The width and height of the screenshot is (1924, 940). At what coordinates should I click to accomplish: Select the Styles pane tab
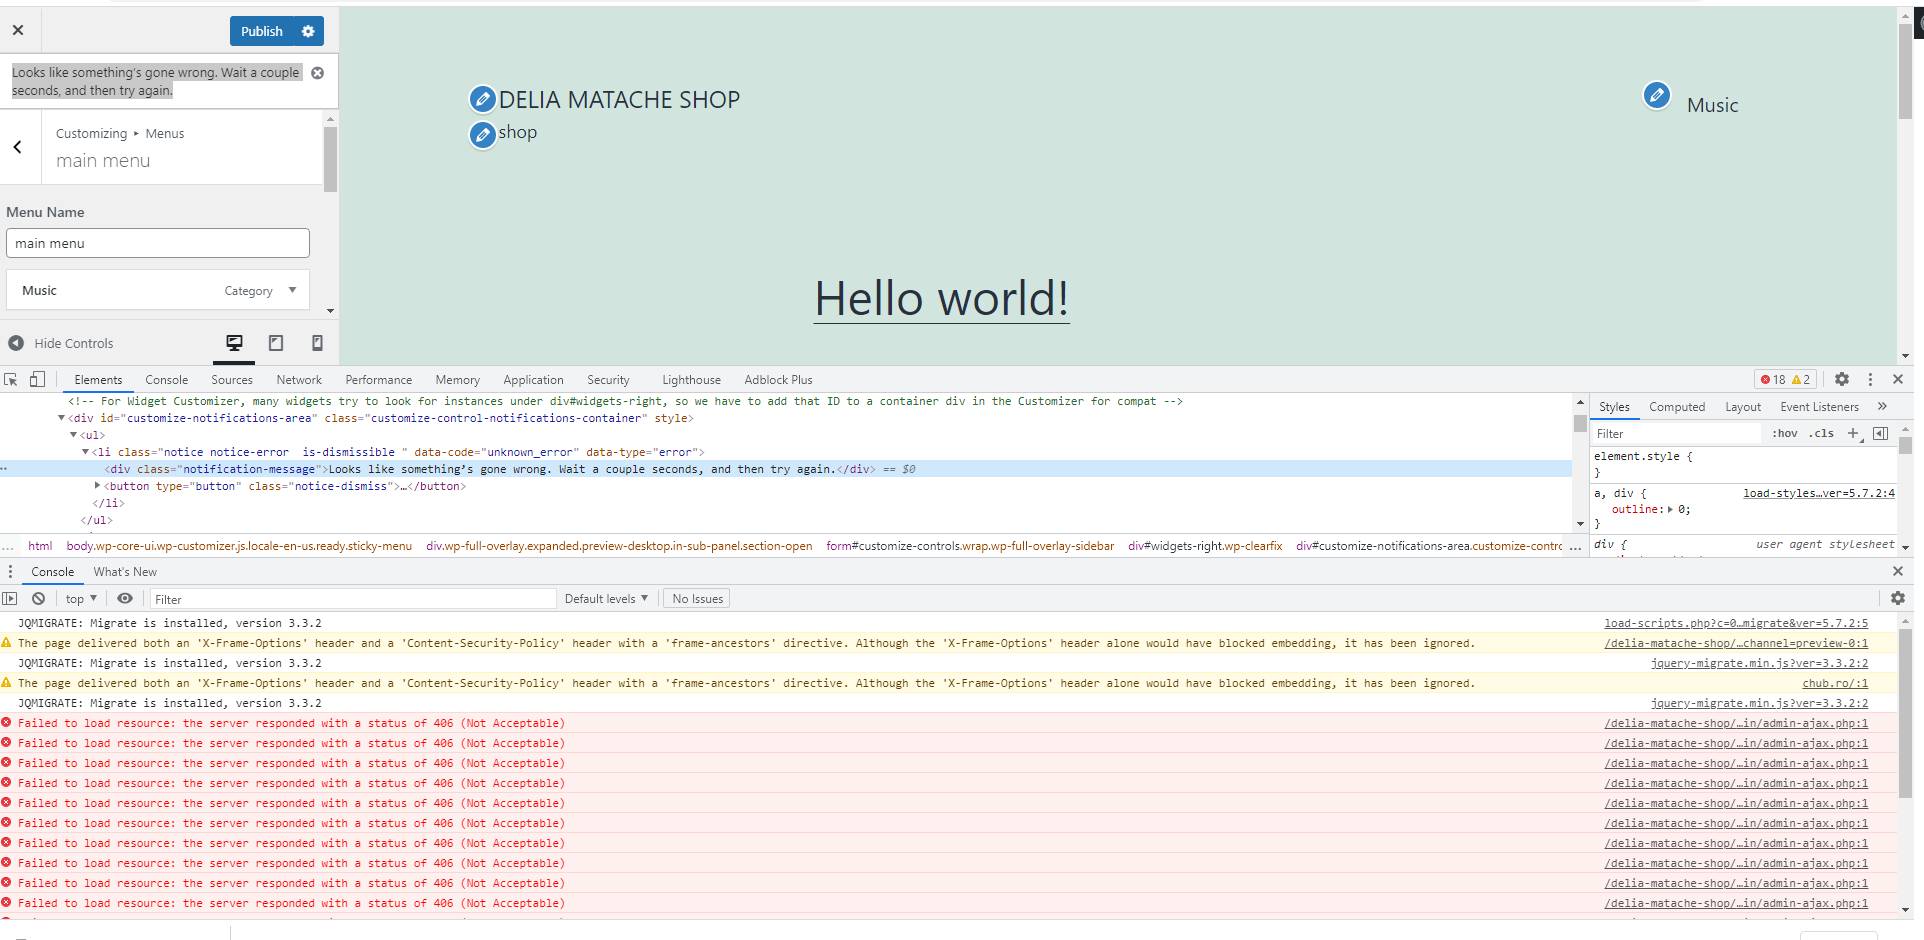click(x=1614, y=407)
